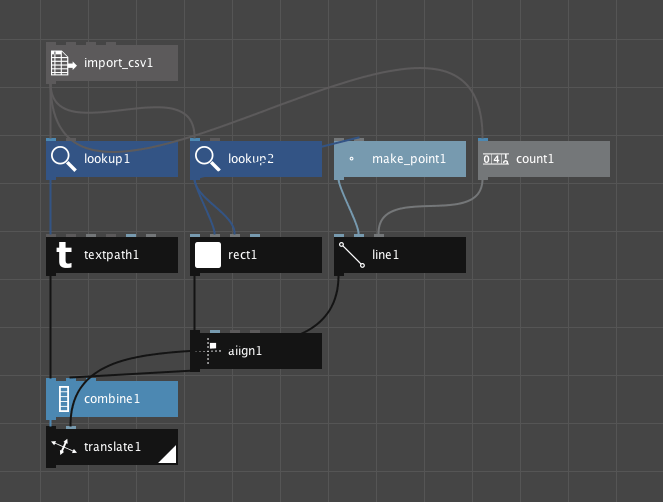The height and width of the screenshot is (502, 663).
Task: Click the combine1 list icon
Action: tap(64, 399)
